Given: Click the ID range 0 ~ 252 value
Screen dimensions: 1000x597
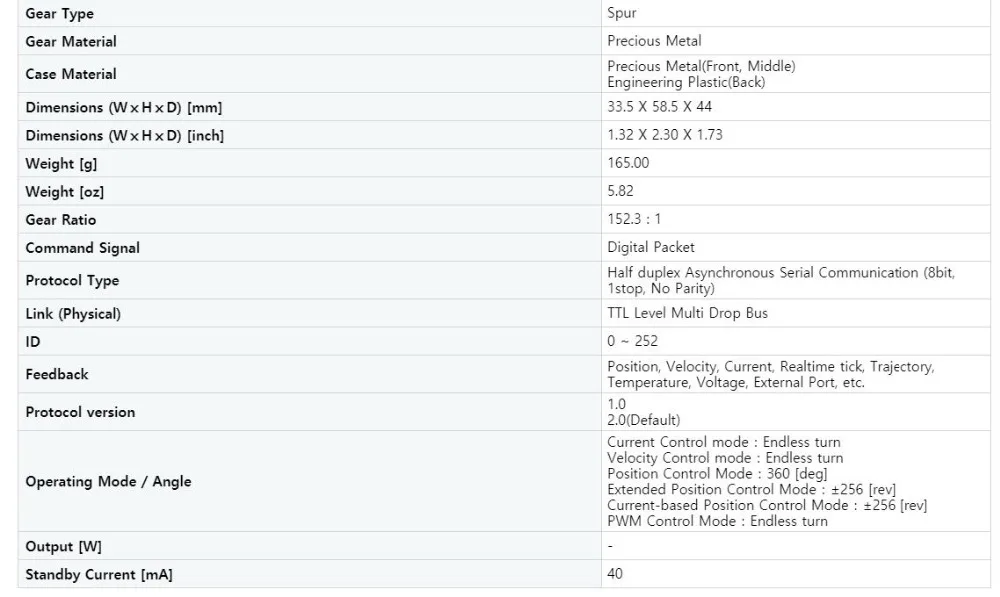Looking at the screenshot, I should [632, 341].
